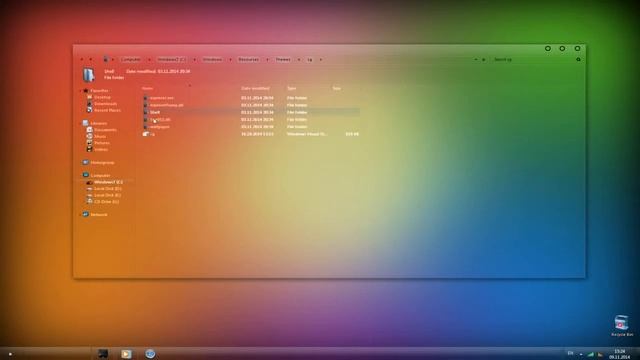Show hidden tray icons arrow

coord(581,354)
